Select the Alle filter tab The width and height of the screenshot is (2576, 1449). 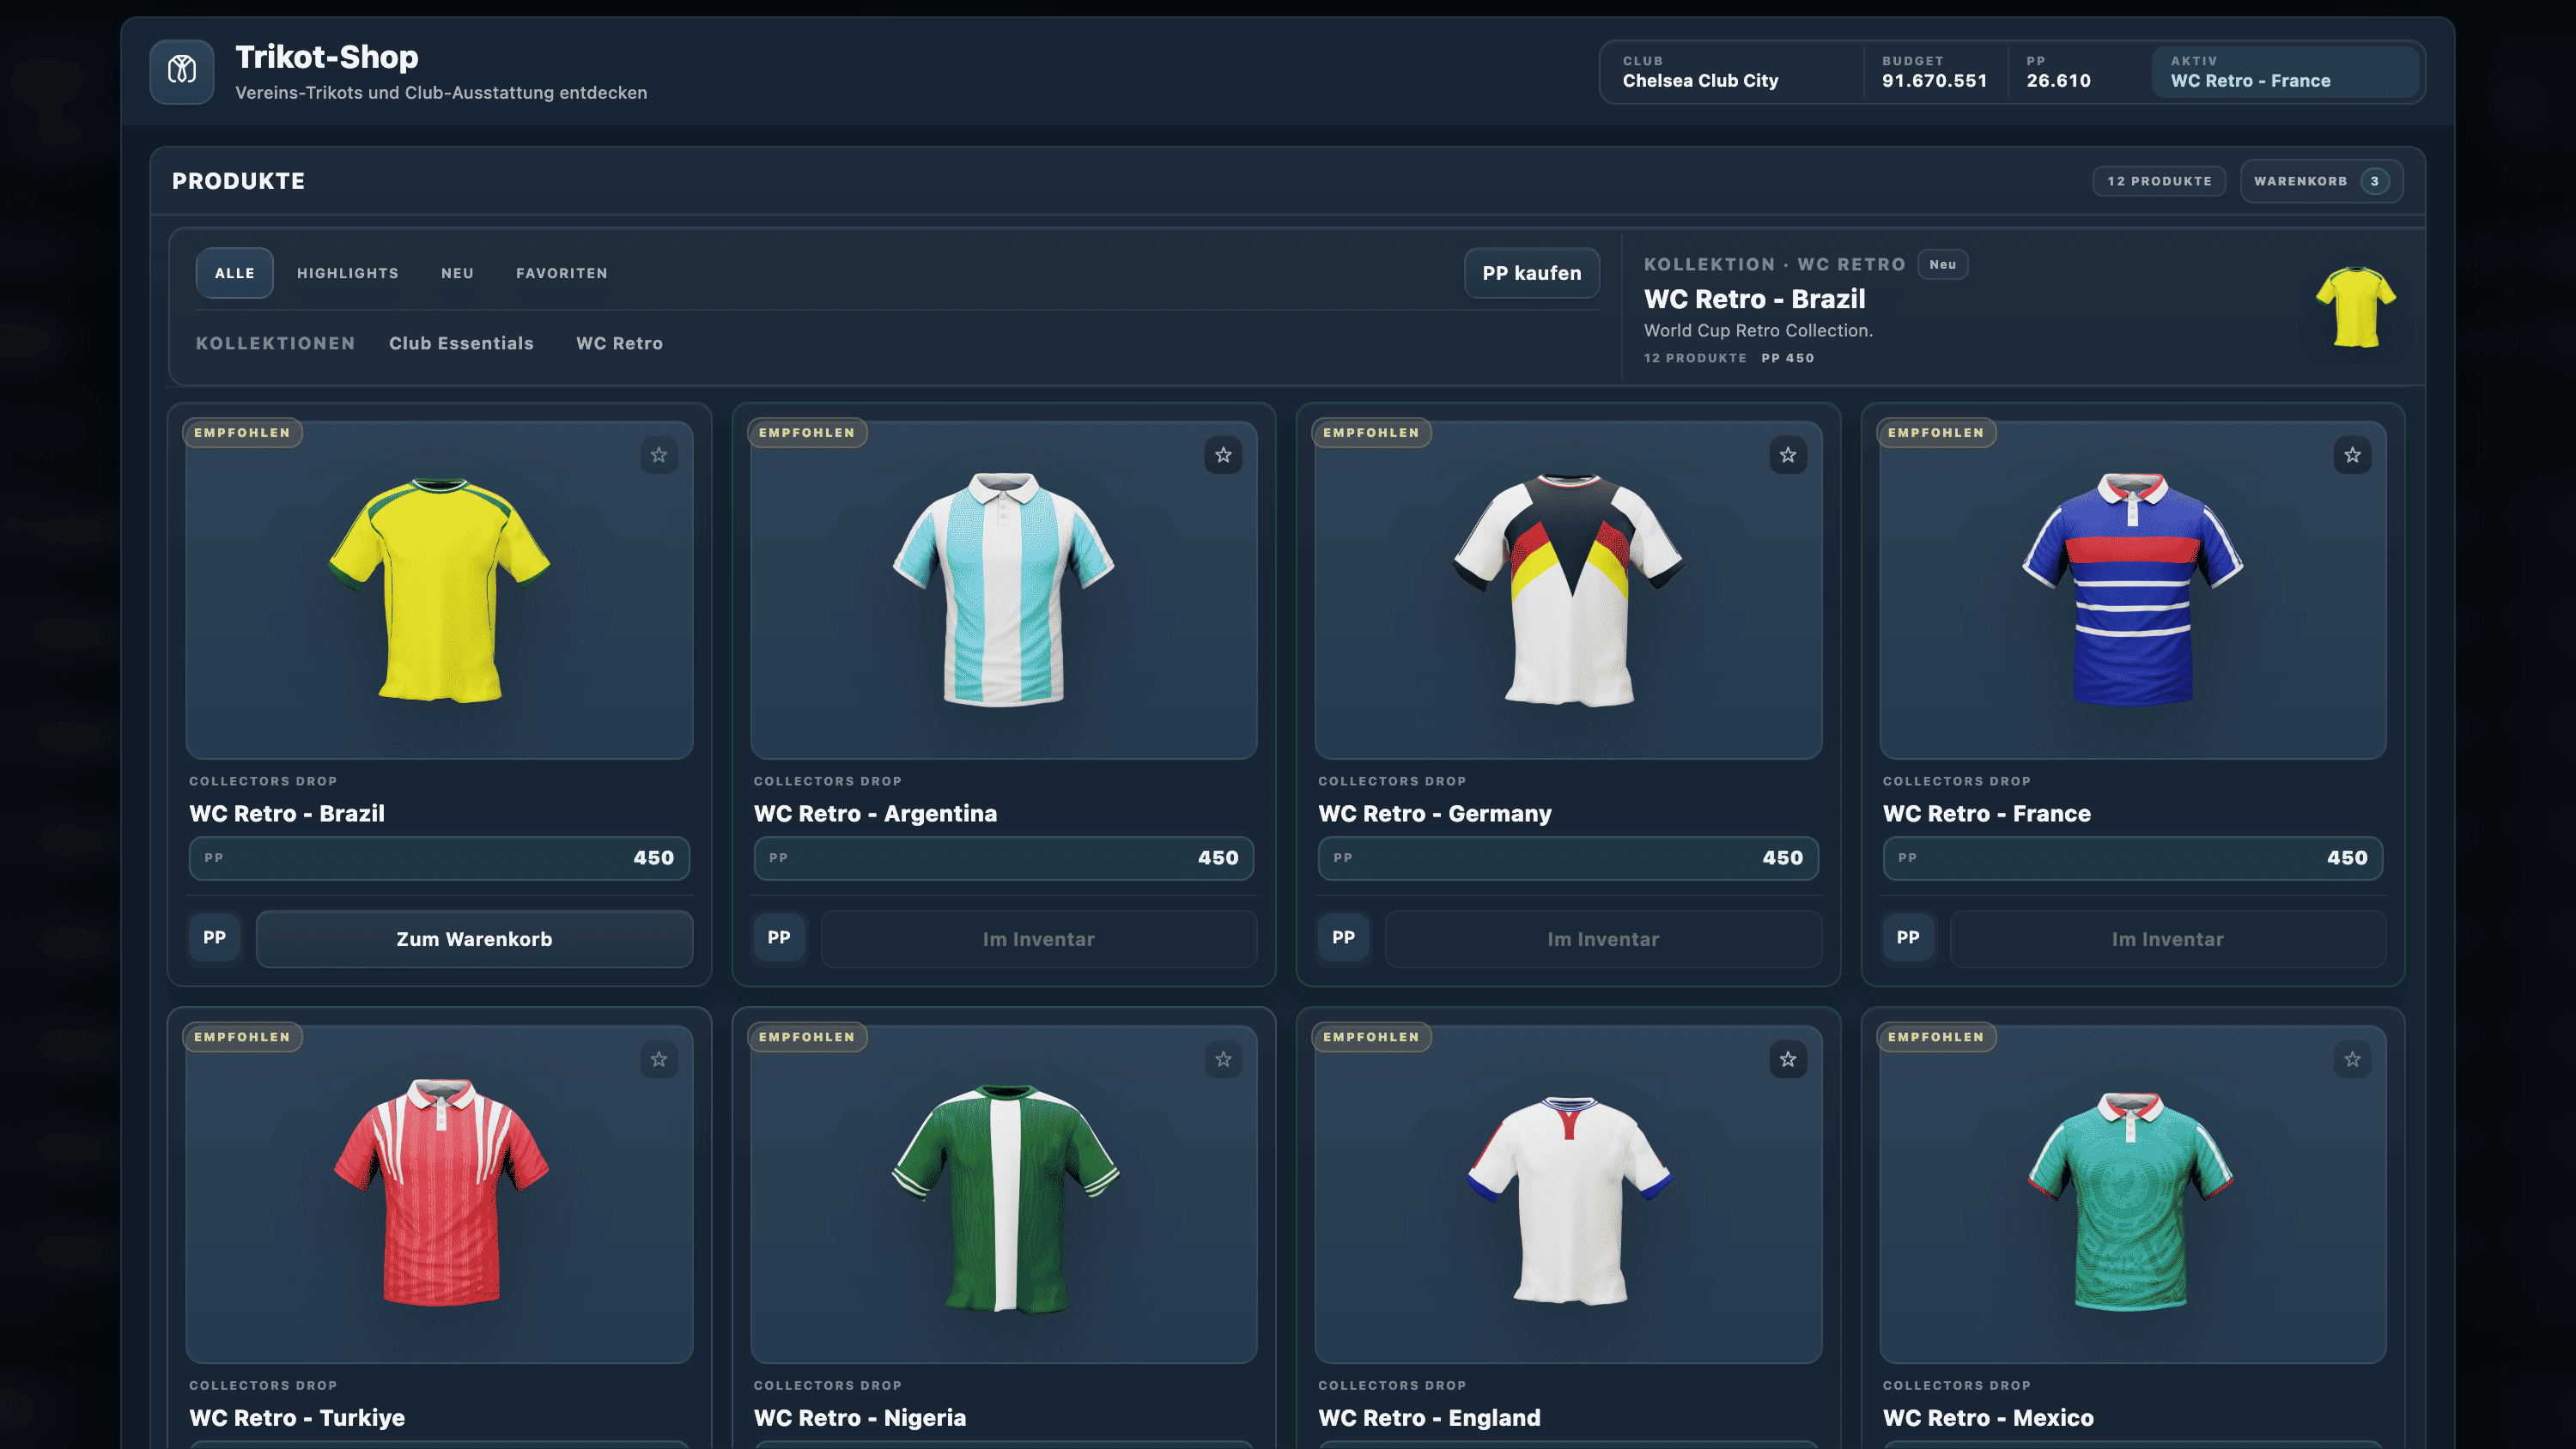click(x=234, y=273)
